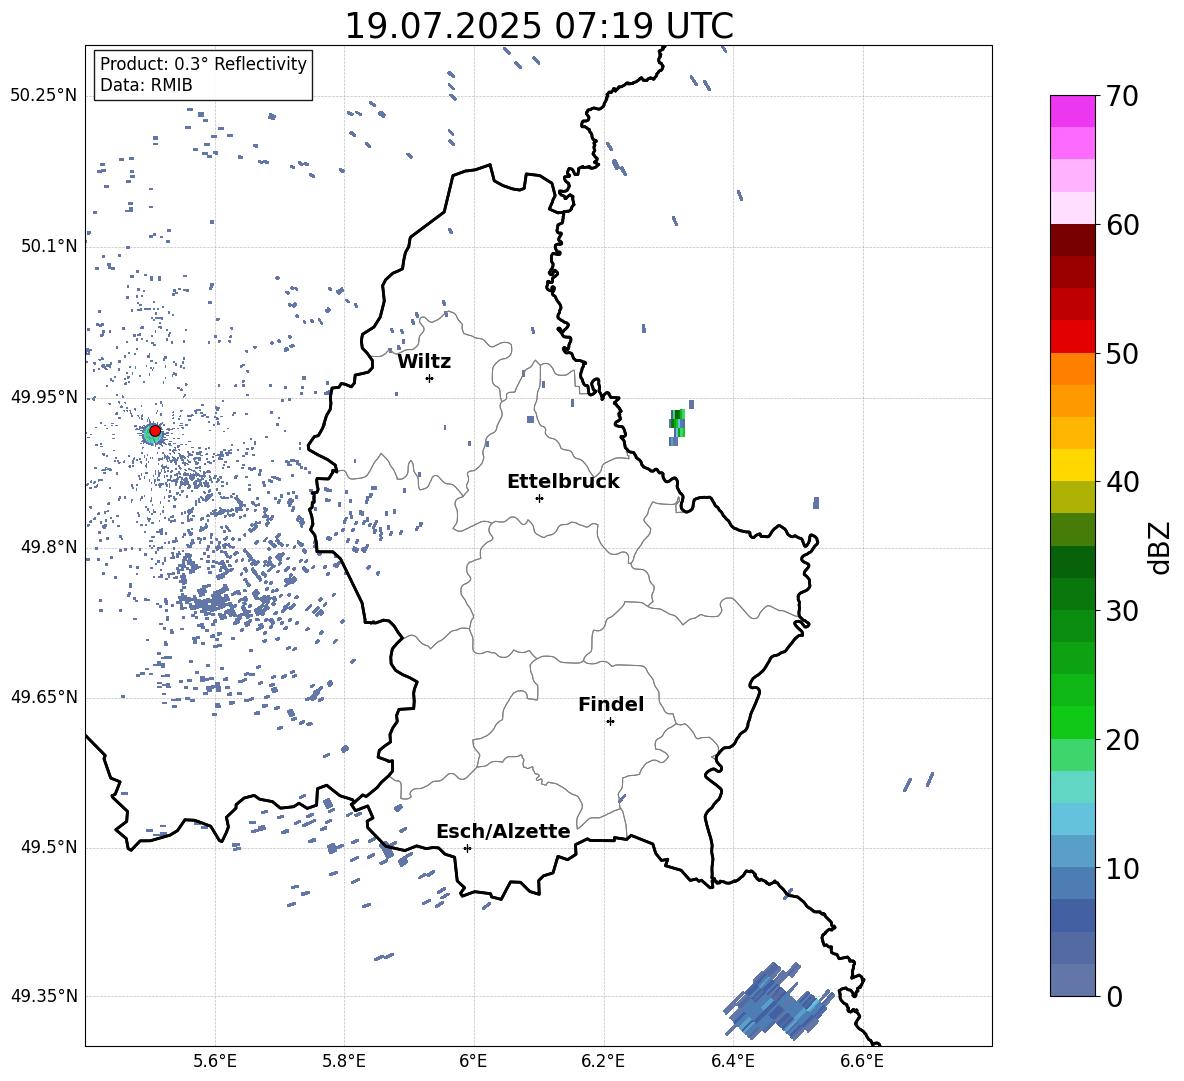Click the dark blue colorbar band below 10
This screenshot has height=1081, width=1184.
[x=1073, y=915]
